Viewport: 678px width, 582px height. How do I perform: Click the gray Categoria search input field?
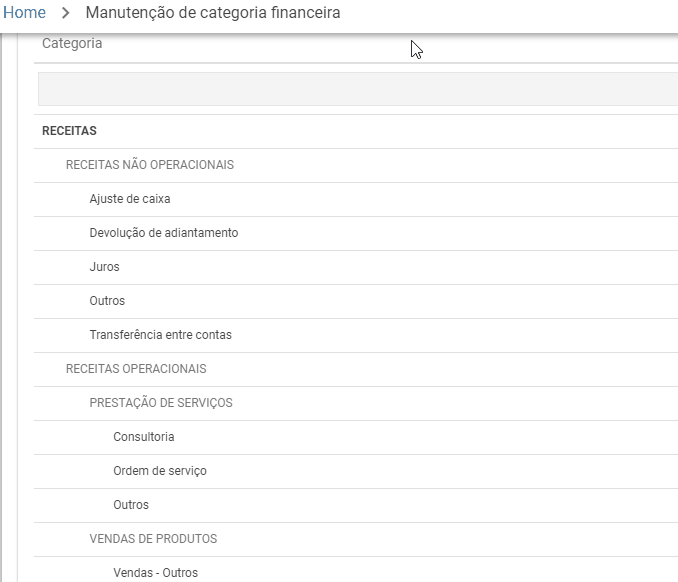click(358, 89)
